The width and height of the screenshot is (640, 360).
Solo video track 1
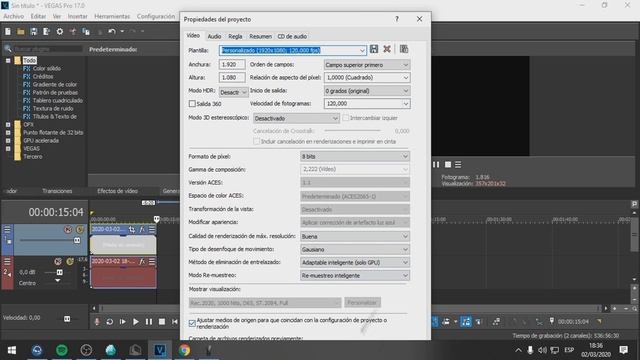click(x=80, y=229)
